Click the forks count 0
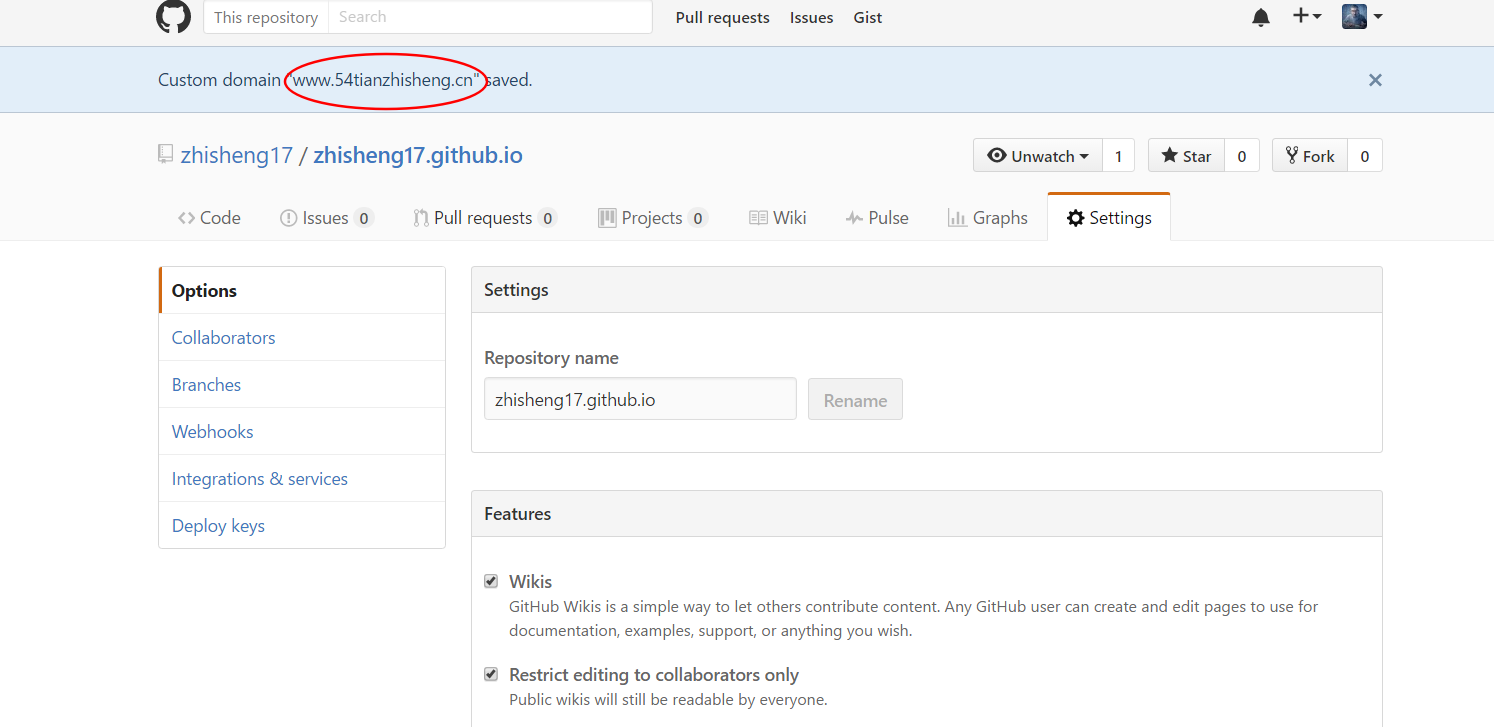Image resolution: width=1494 pixels, height=727 pixels. tap(1365, 156)
